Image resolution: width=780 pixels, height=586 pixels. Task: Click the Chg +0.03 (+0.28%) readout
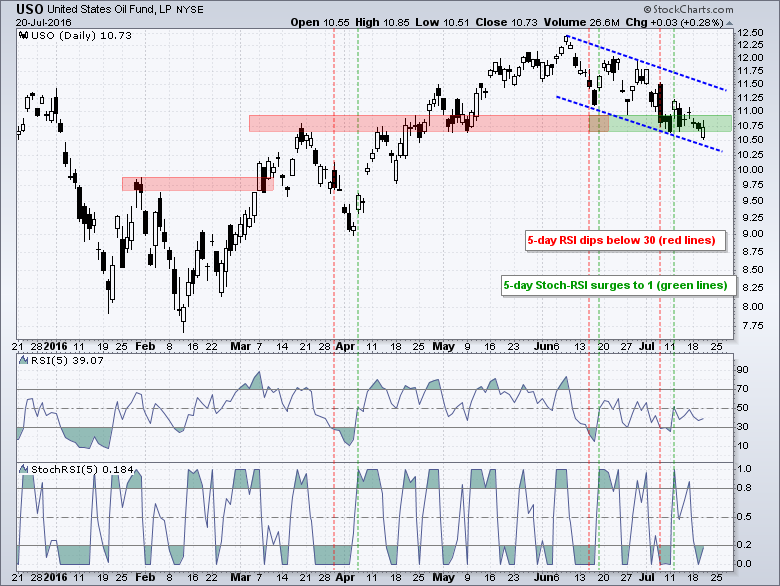click(x=674, y=22)
